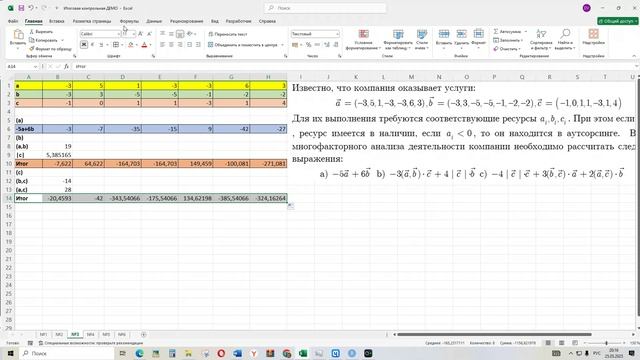Click the increase indent icon
The image size is (640, 360).
pyautogui.click(x=198, y=44)
